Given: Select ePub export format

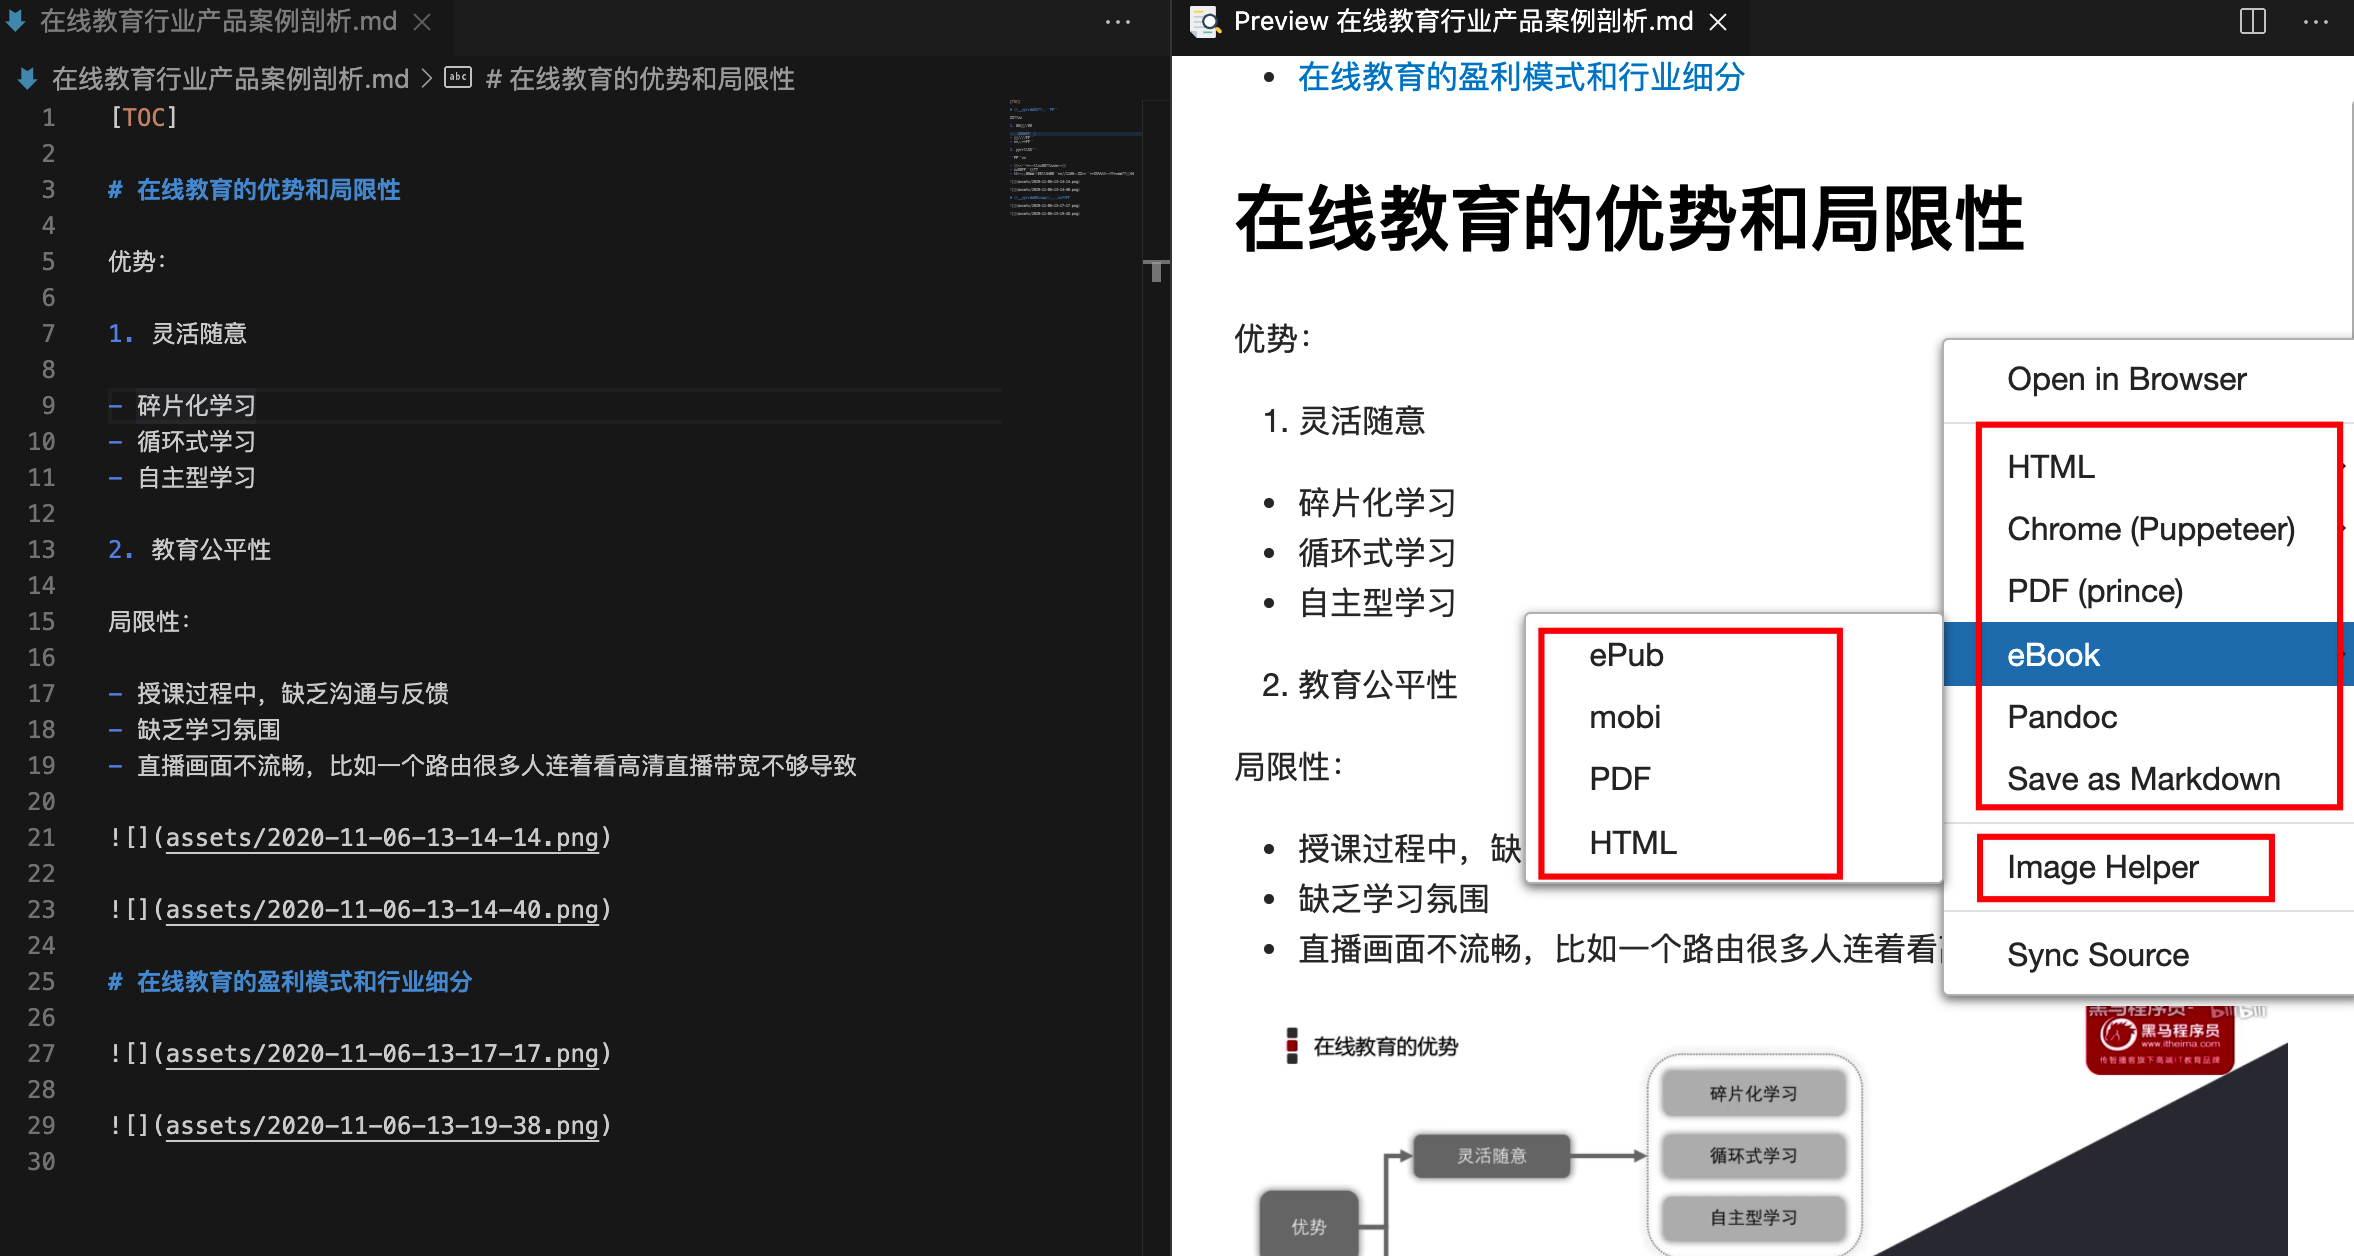Looking at the screenshot, I should [1626, 655].
